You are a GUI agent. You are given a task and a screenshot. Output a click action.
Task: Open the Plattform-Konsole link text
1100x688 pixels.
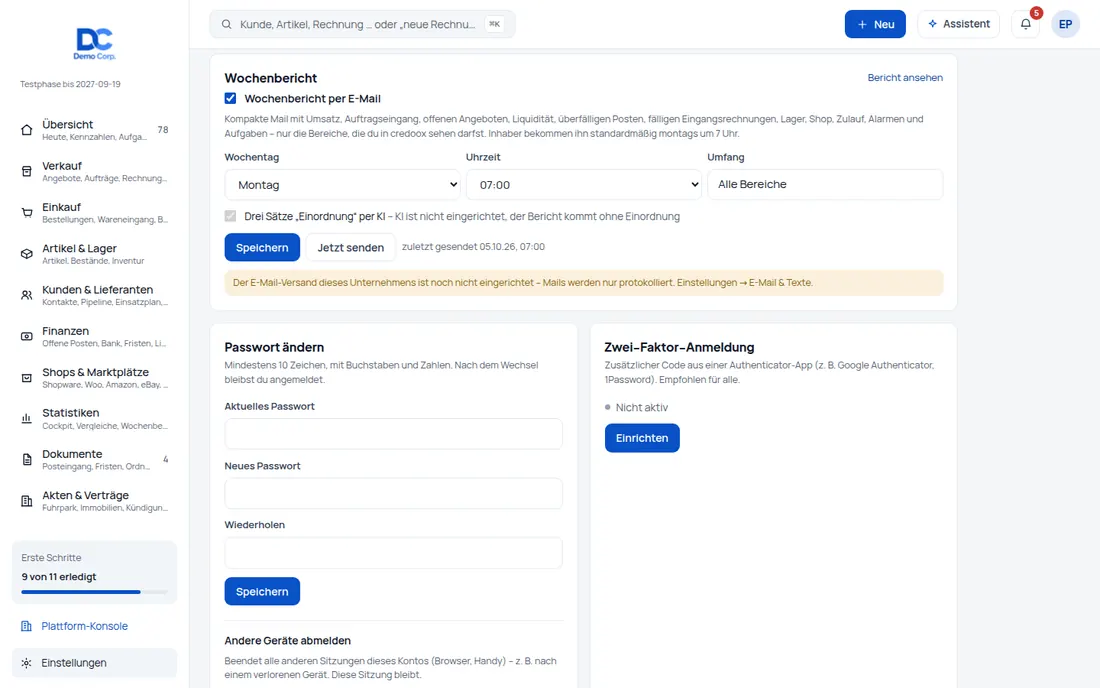84,626
